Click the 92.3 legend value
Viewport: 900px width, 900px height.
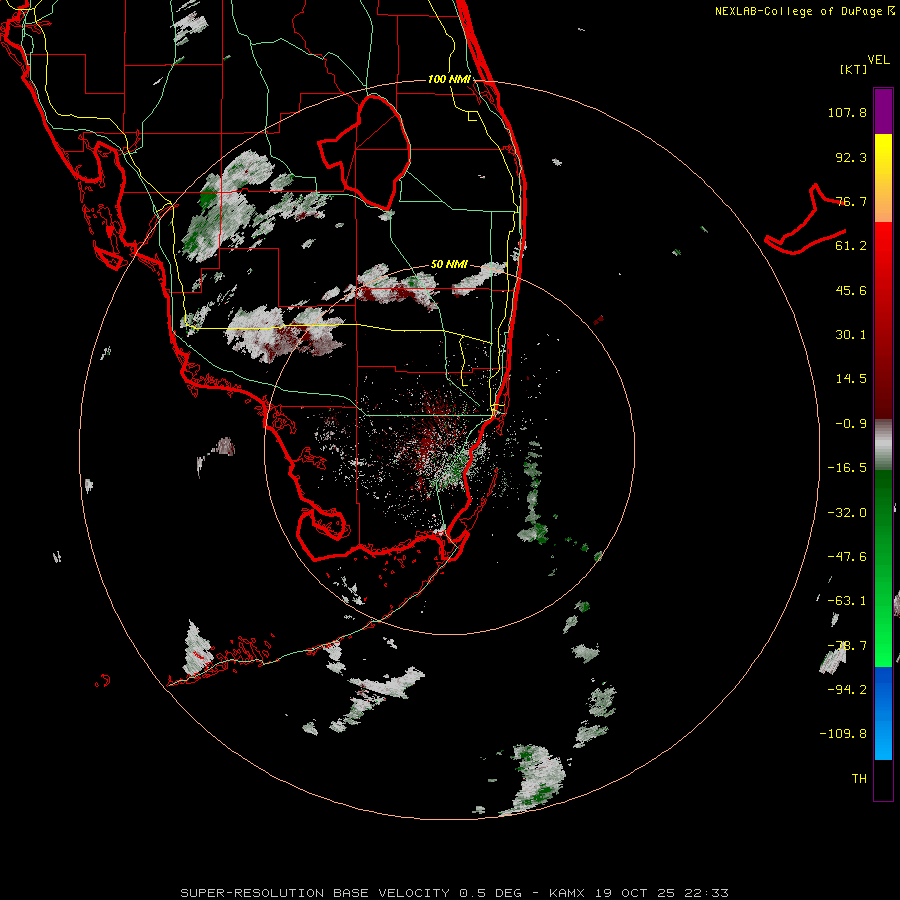(851, 157)
